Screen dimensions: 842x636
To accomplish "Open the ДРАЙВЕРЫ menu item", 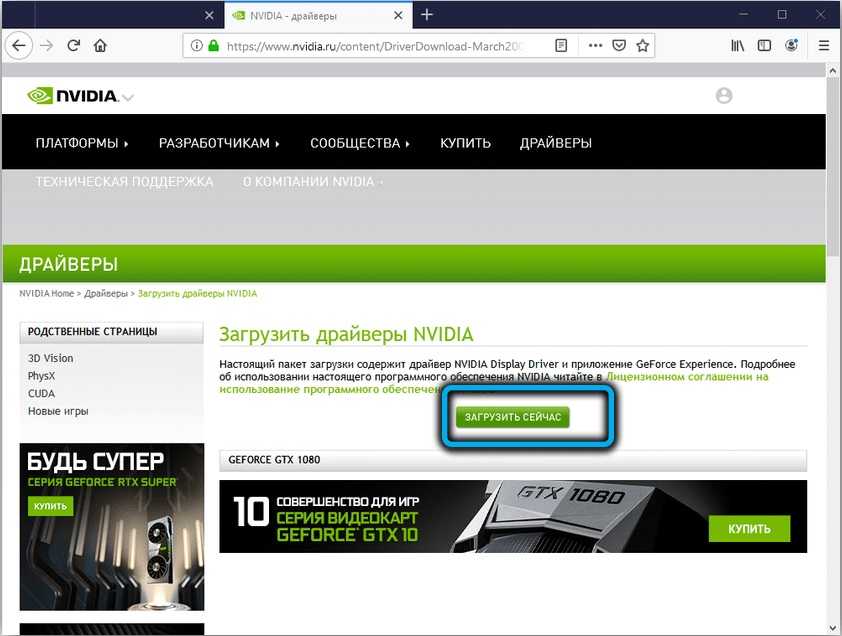I will coord(555,143).
